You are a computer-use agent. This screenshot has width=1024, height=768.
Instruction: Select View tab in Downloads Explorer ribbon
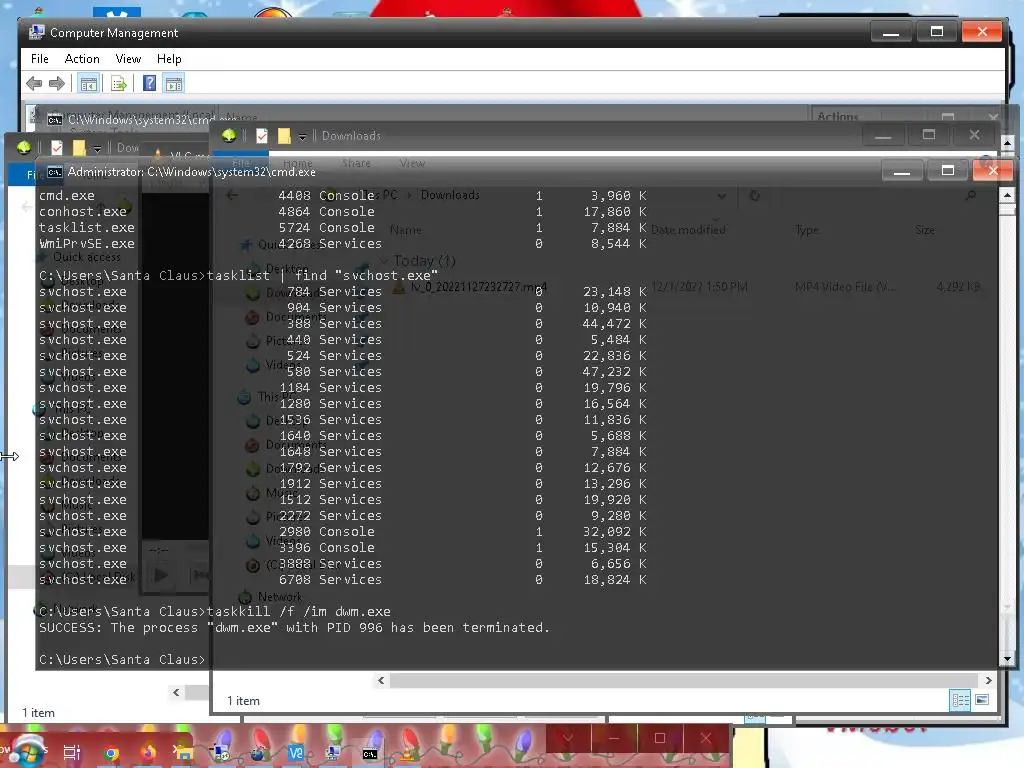point(412,163)
